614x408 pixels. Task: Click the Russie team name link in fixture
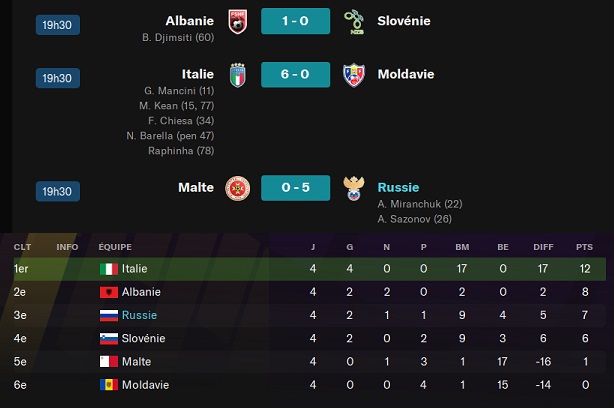(398, 187)
